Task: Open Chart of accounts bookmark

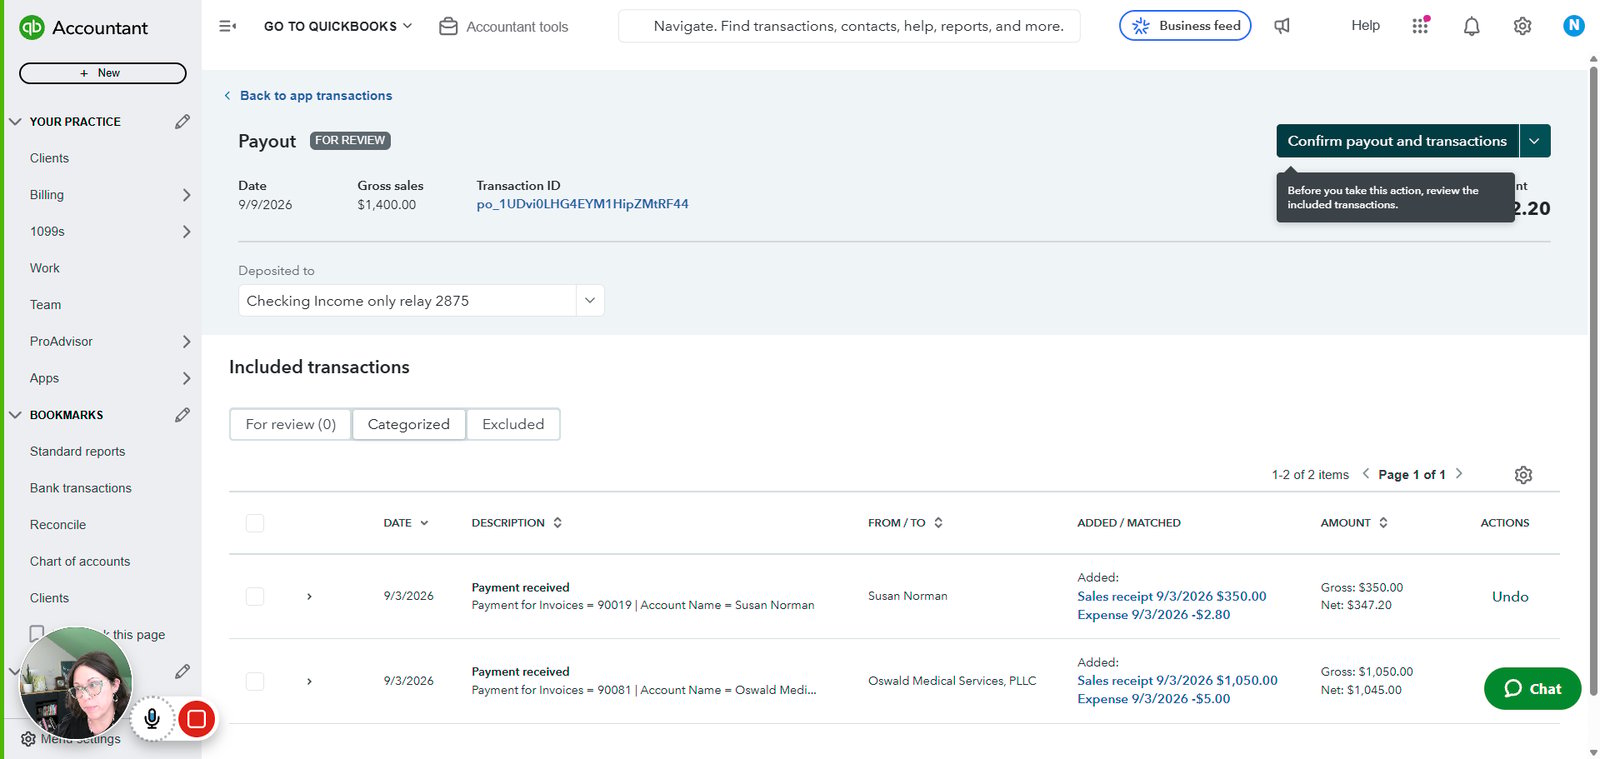Action: (x=80, y=561)
